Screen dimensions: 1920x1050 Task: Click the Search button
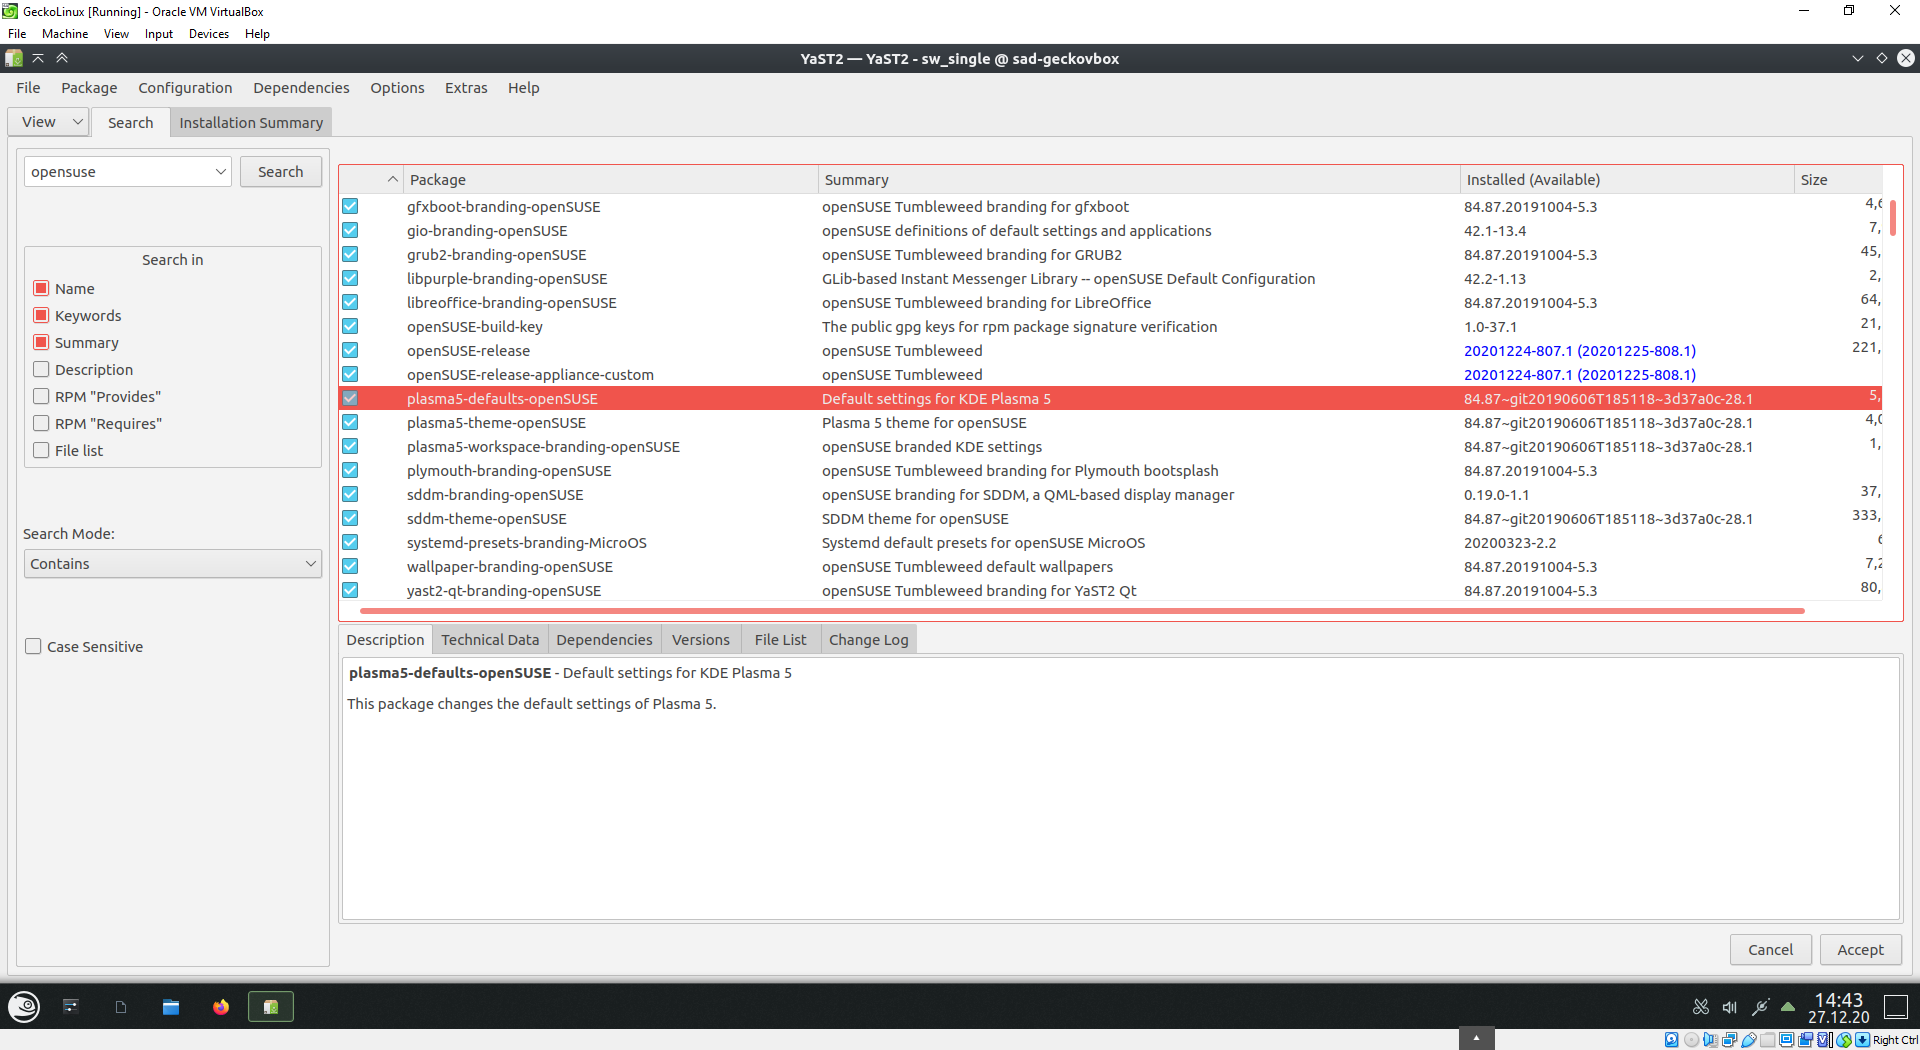pos(280,172)
